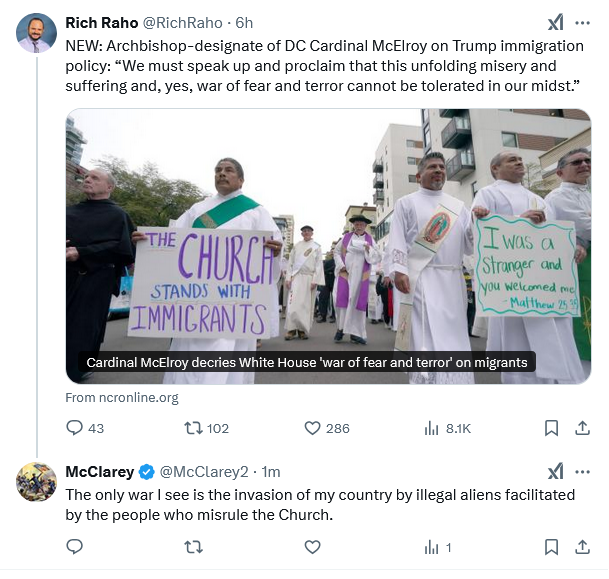Like McClarey's reply
This screenshot has width=609, height=579.
tap(312, 547)
